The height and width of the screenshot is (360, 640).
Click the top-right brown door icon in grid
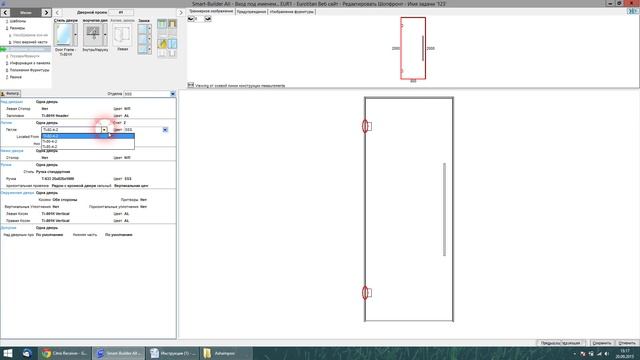pos(172,24)
